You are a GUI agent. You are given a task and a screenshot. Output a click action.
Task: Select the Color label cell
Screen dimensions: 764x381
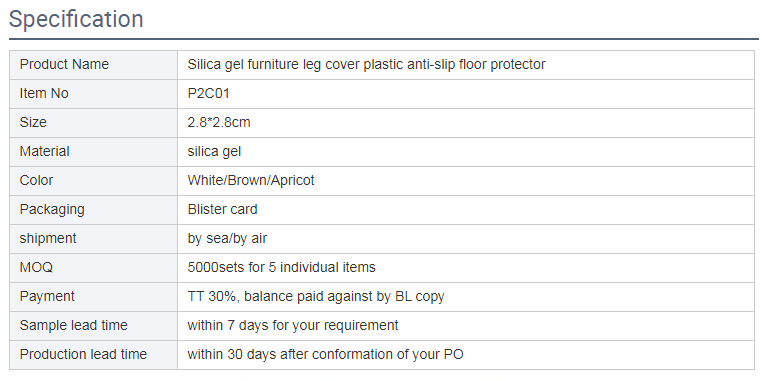pos(94,181)
